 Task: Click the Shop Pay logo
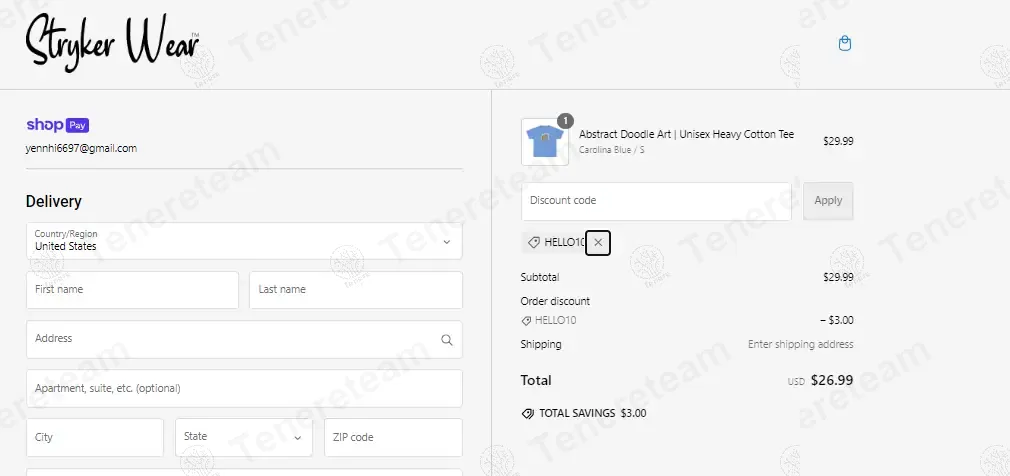57,125
